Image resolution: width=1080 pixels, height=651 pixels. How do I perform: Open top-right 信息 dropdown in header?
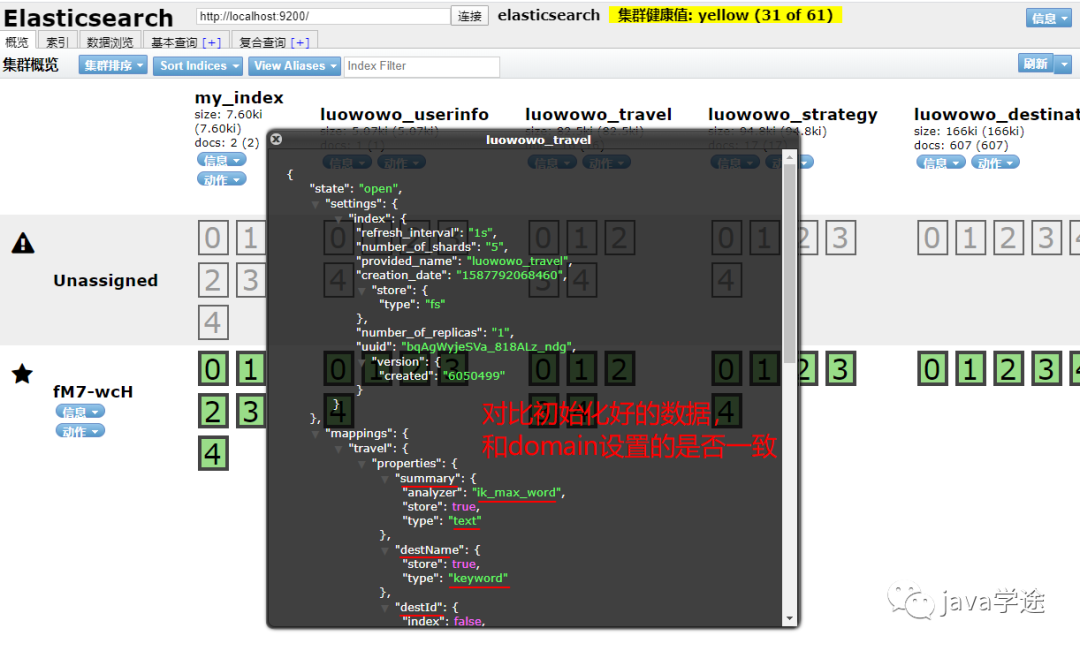point(1049,18)
